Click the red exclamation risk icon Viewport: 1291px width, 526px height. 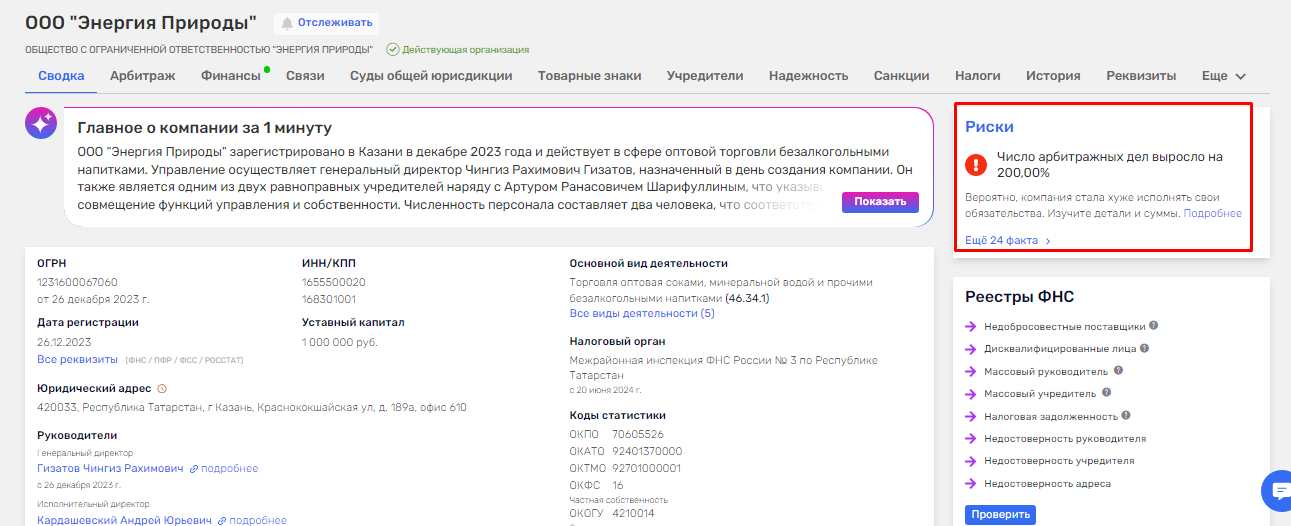(x=975, y=164)
